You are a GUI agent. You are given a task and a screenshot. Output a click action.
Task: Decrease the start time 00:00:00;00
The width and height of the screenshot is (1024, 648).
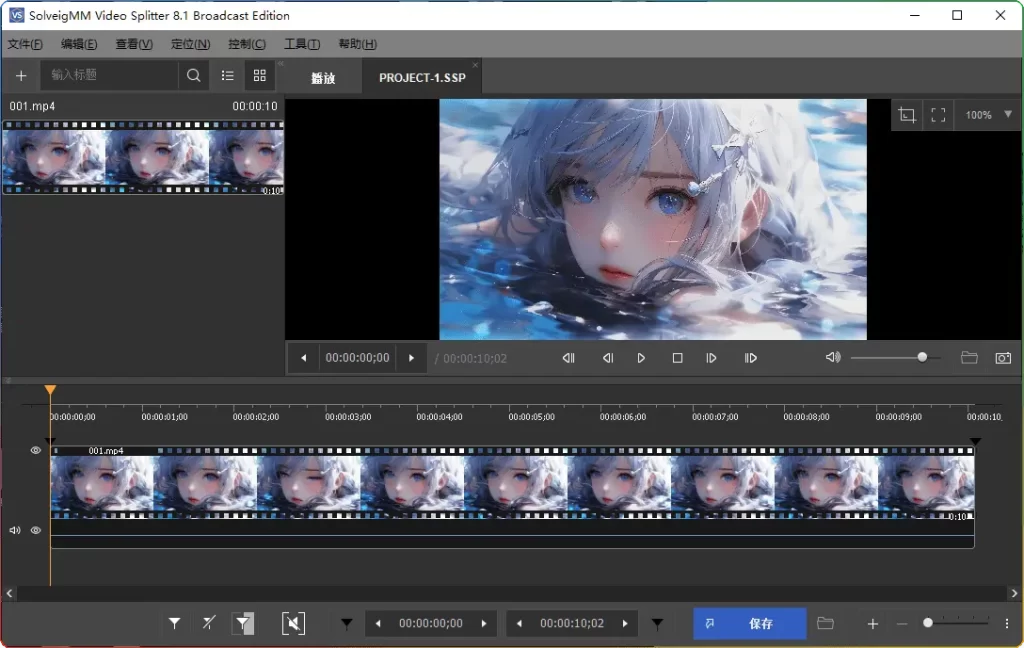pos(378,623)
